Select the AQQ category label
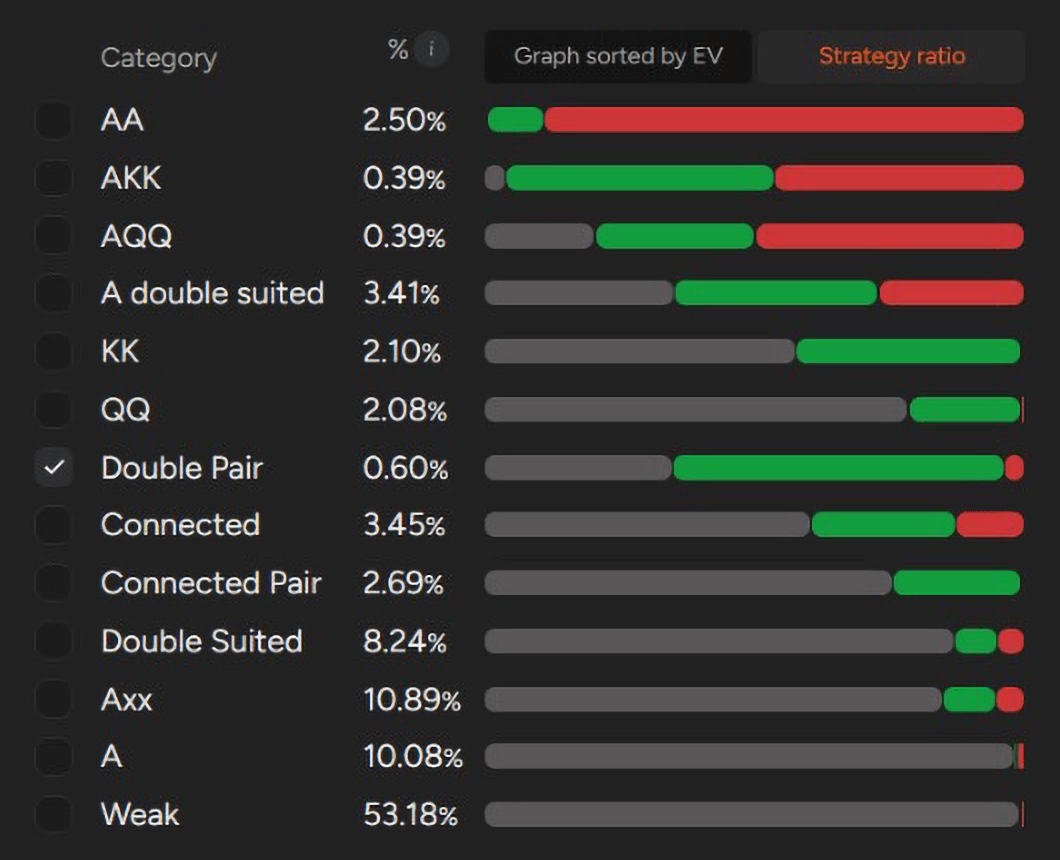This screenshot has width=1060, height=860. tap(136, 236)
